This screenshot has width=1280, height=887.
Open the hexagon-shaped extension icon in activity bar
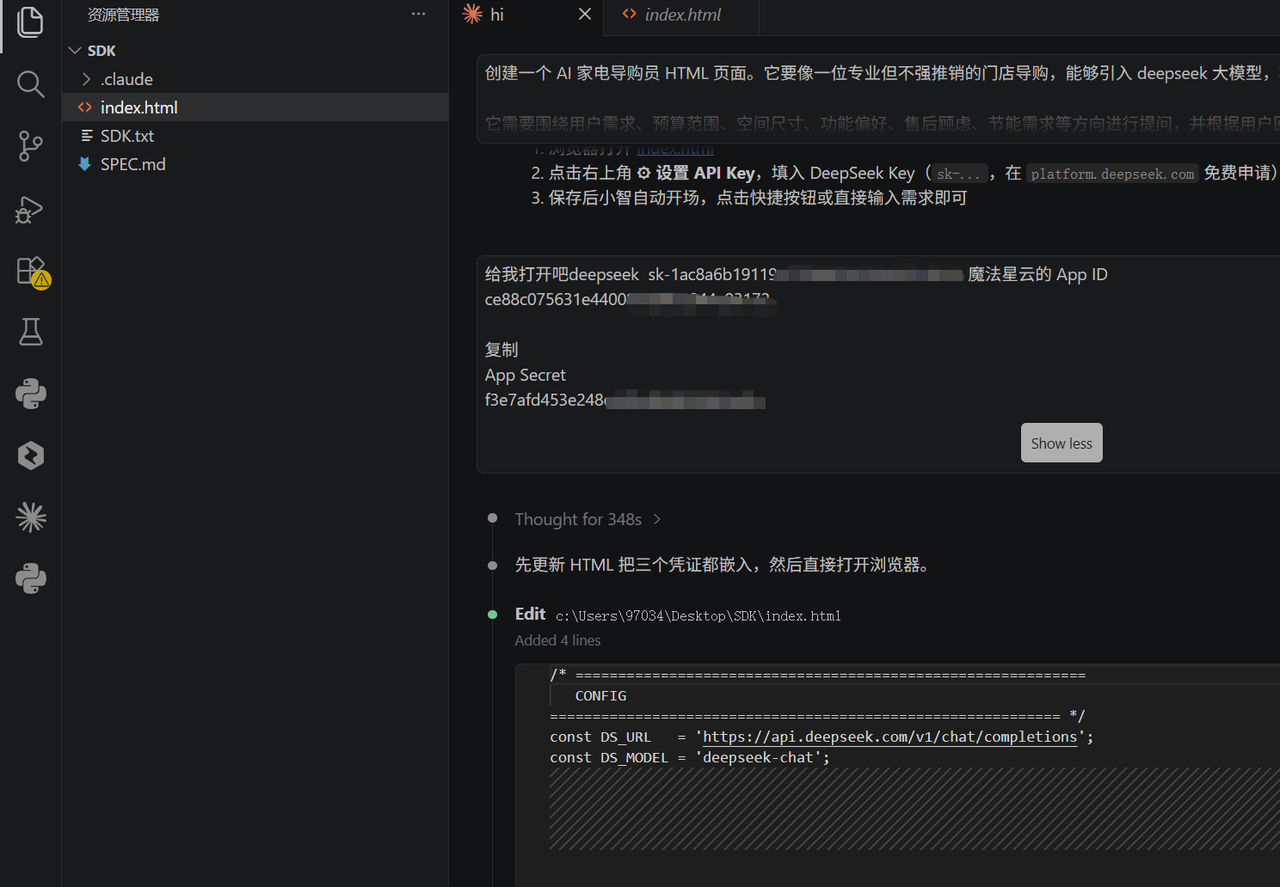point(30,456)
